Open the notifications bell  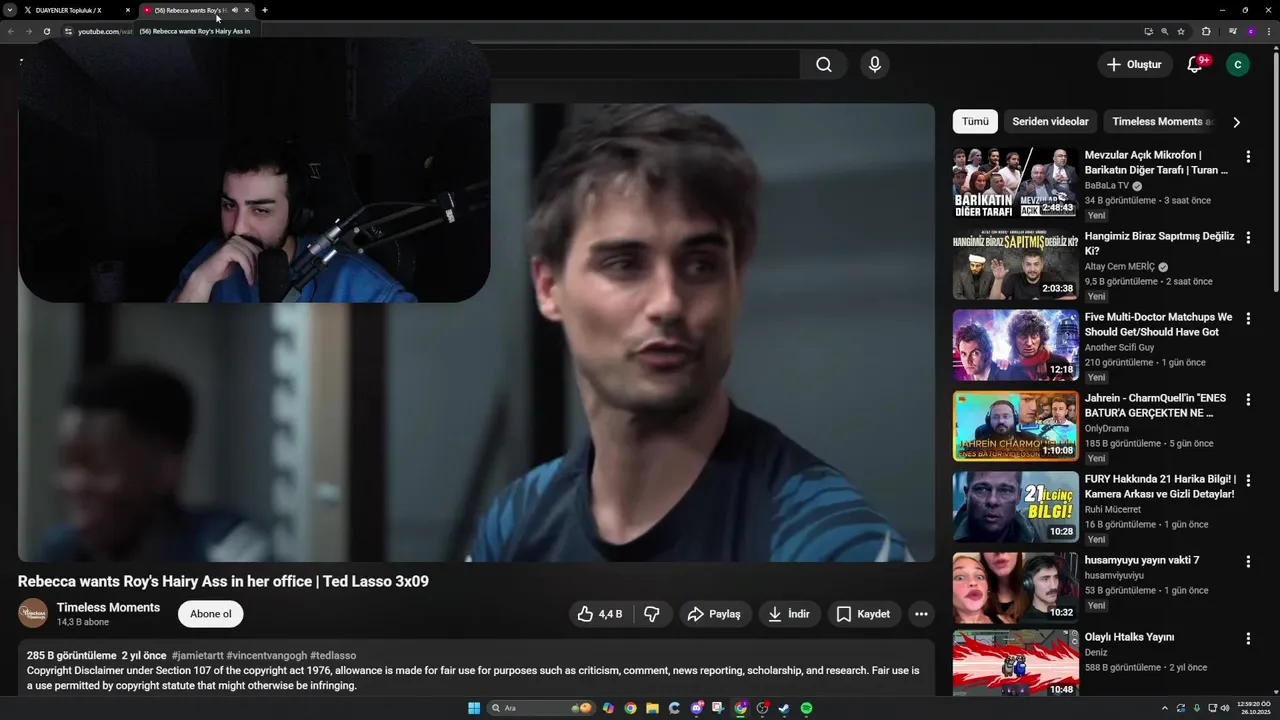click(x=1195, y=64)
